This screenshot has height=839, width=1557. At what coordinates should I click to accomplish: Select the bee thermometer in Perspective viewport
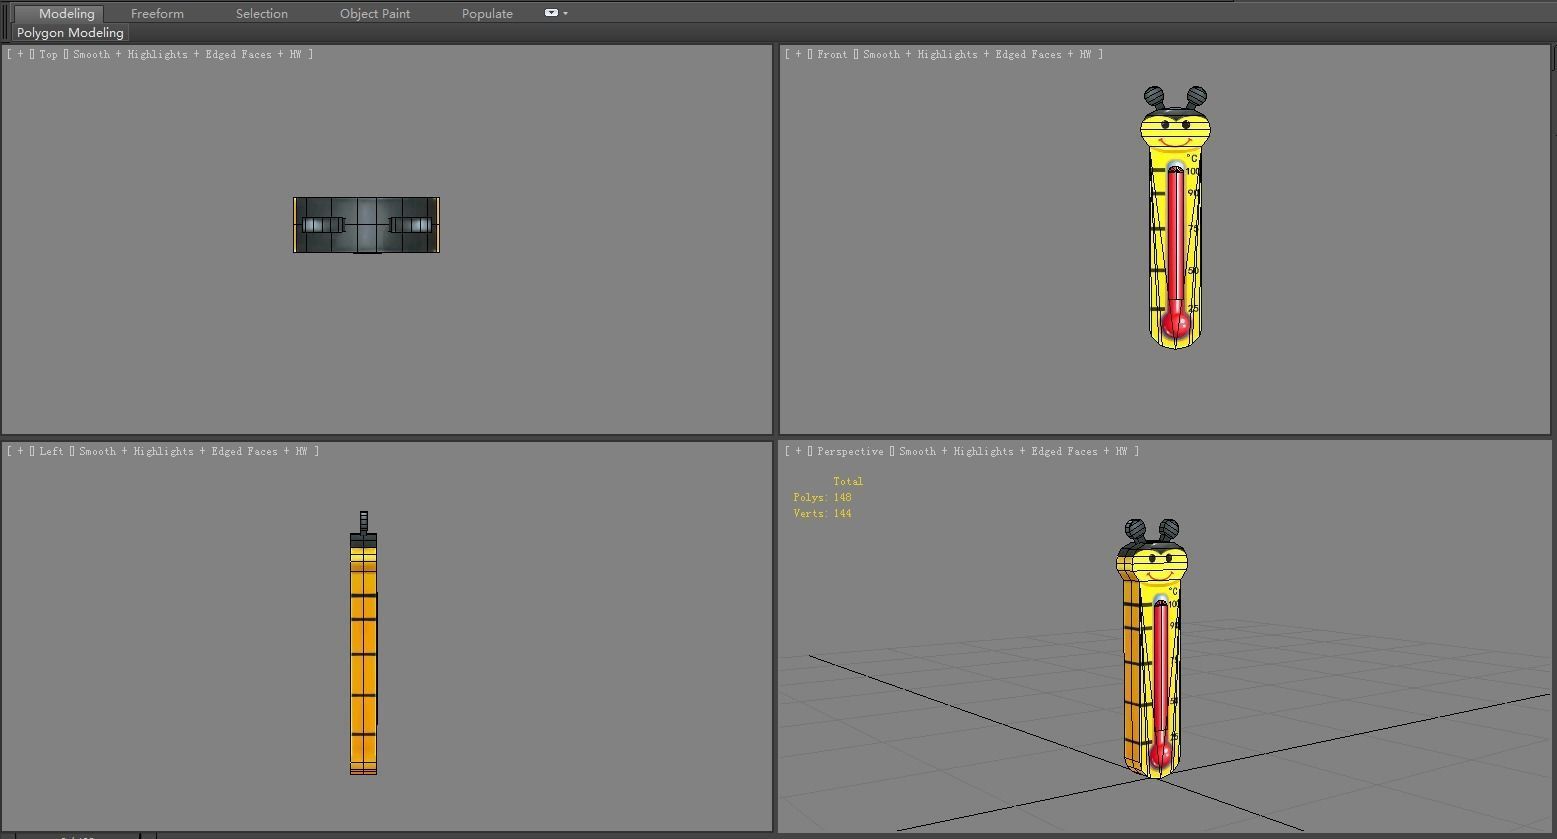(x=1152, y=648)
